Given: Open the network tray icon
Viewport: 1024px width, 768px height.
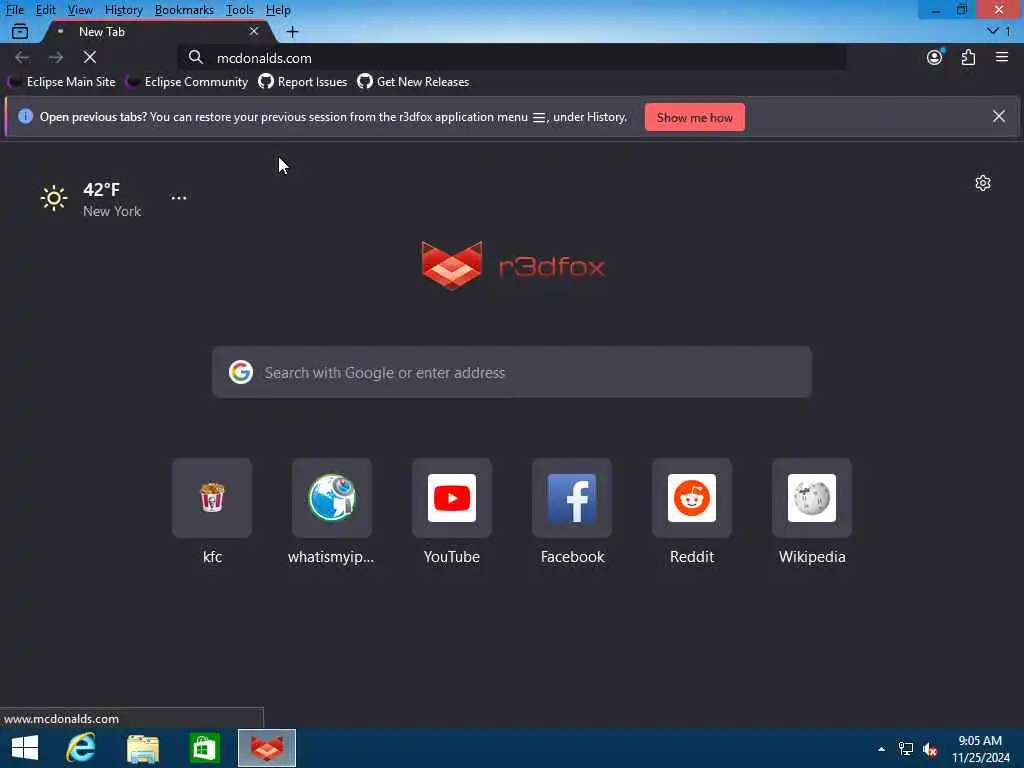Looking at the screenshot, I should click(906, 749).
